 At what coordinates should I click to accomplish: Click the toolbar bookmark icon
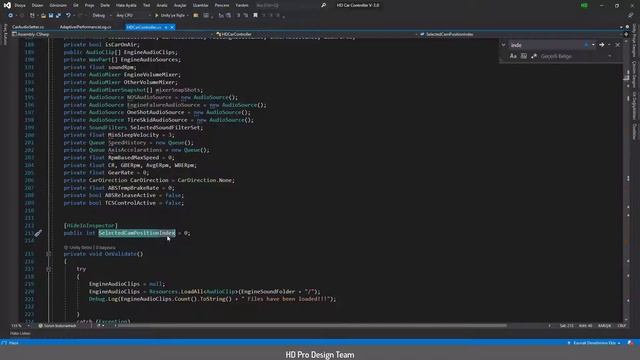256,16
